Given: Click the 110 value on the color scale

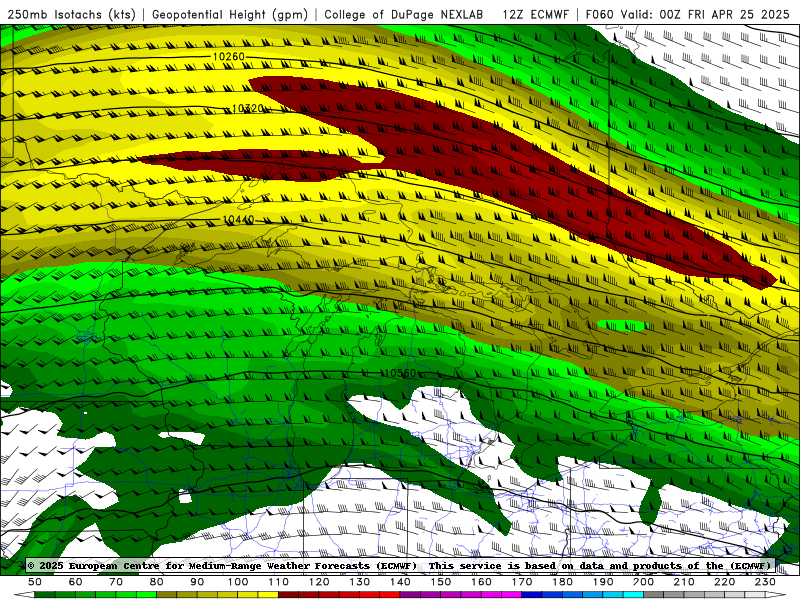Looking at the screenshot, I should coord(279,582).
